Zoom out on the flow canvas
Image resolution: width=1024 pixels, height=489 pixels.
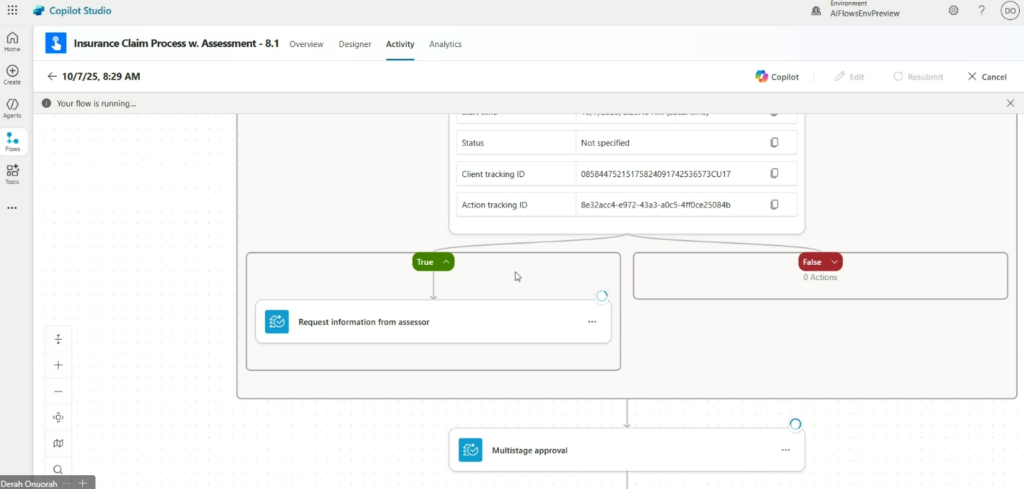[58, 392]
